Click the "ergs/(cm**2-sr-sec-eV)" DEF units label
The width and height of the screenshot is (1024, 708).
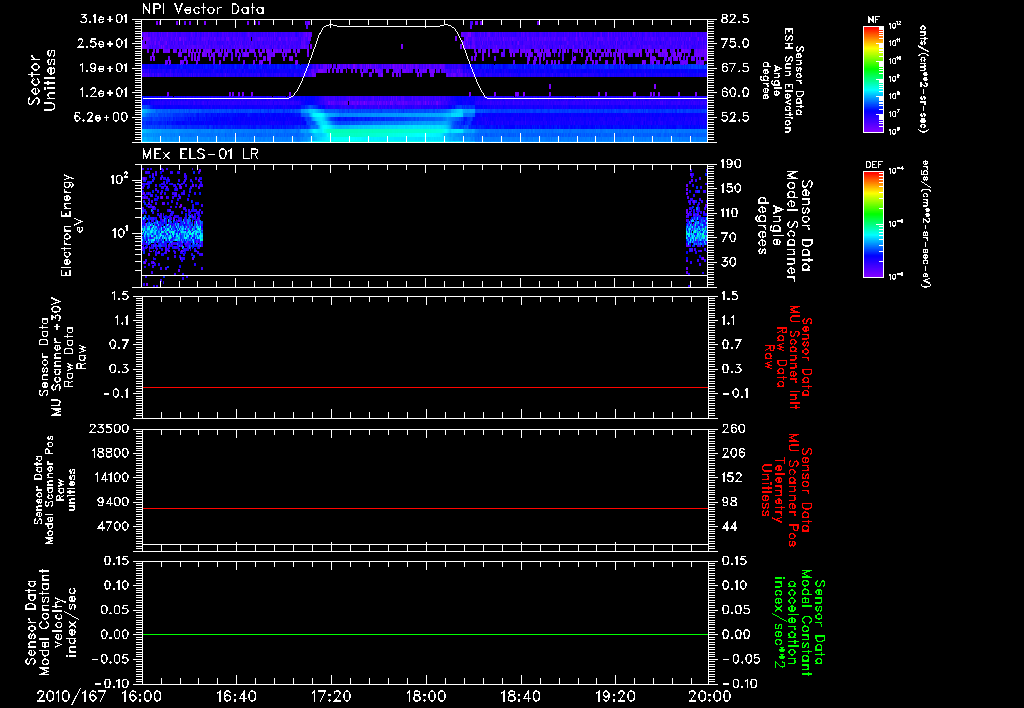pos(924,224)
